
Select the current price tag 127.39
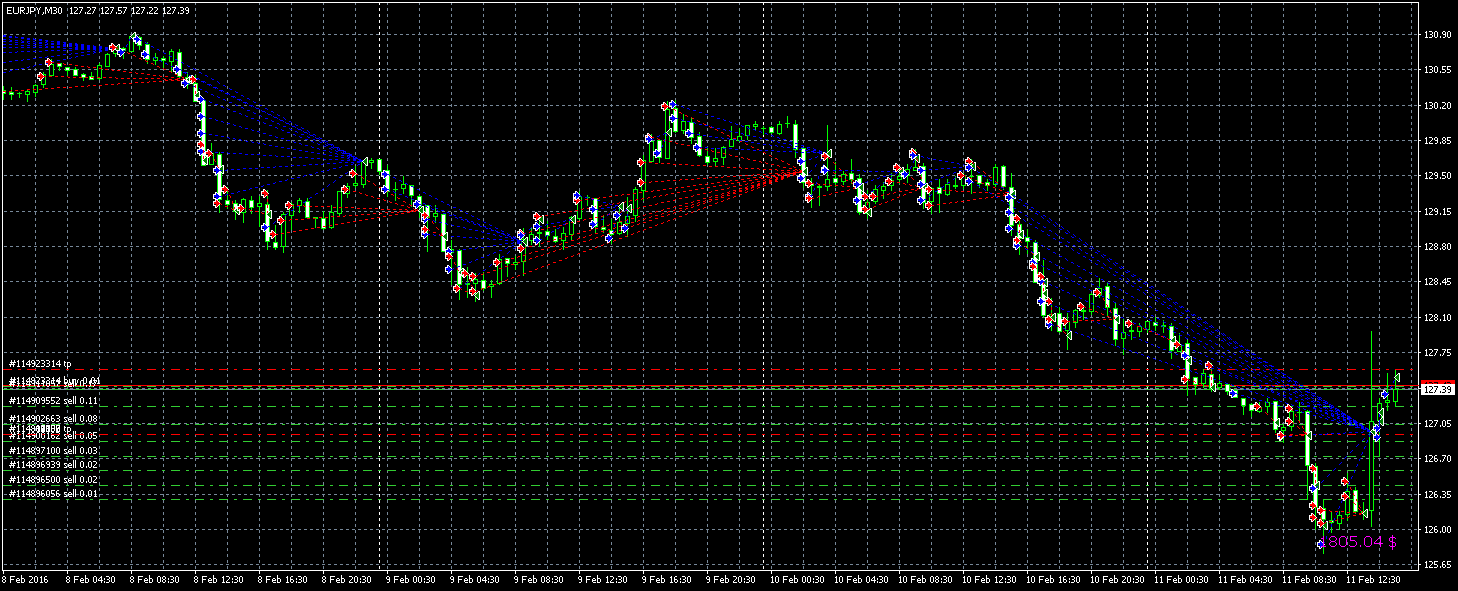(1436, 389)
